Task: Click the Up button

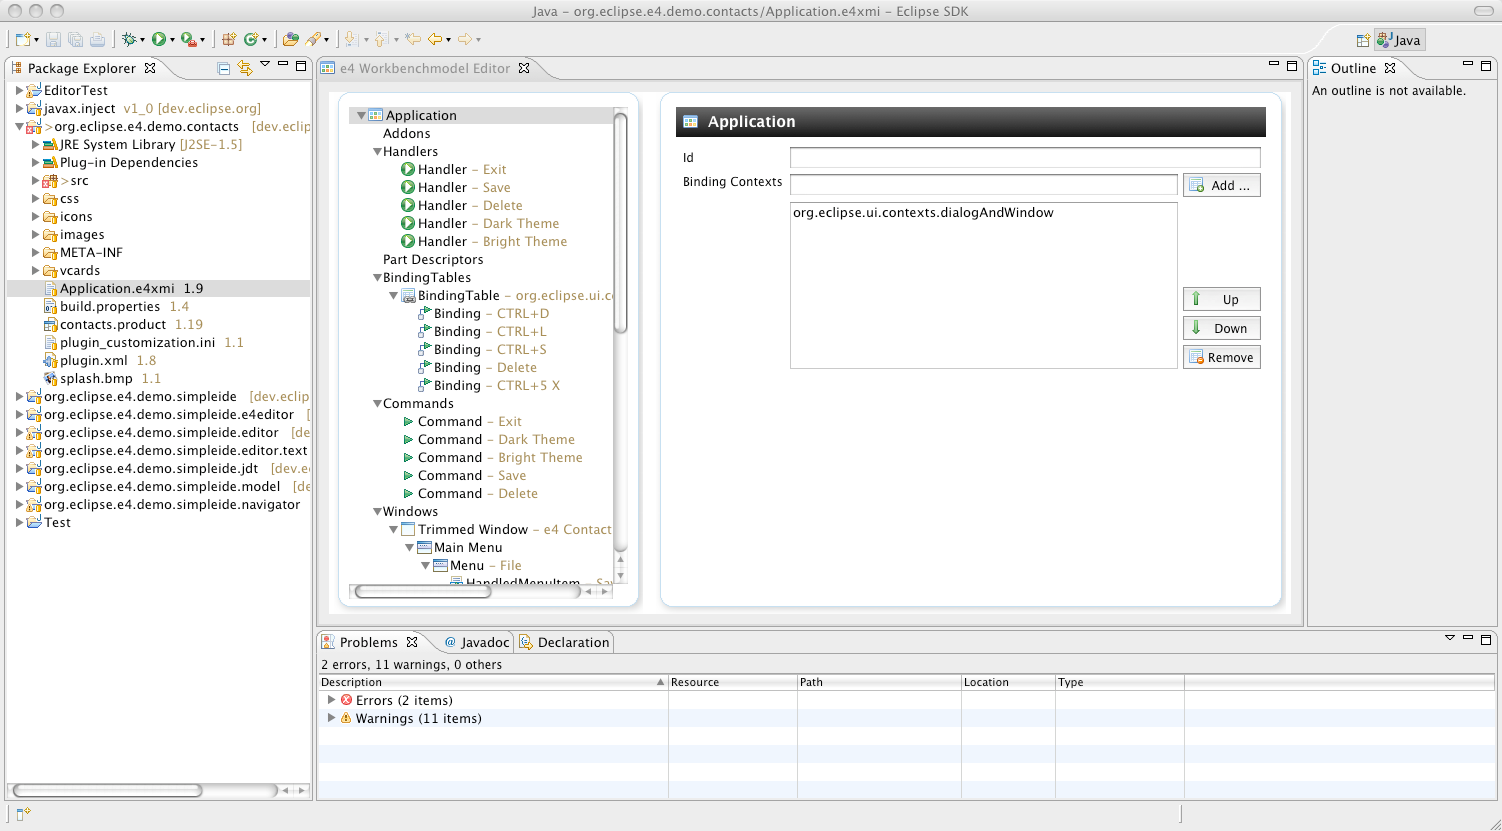Action: (1221, 299)
